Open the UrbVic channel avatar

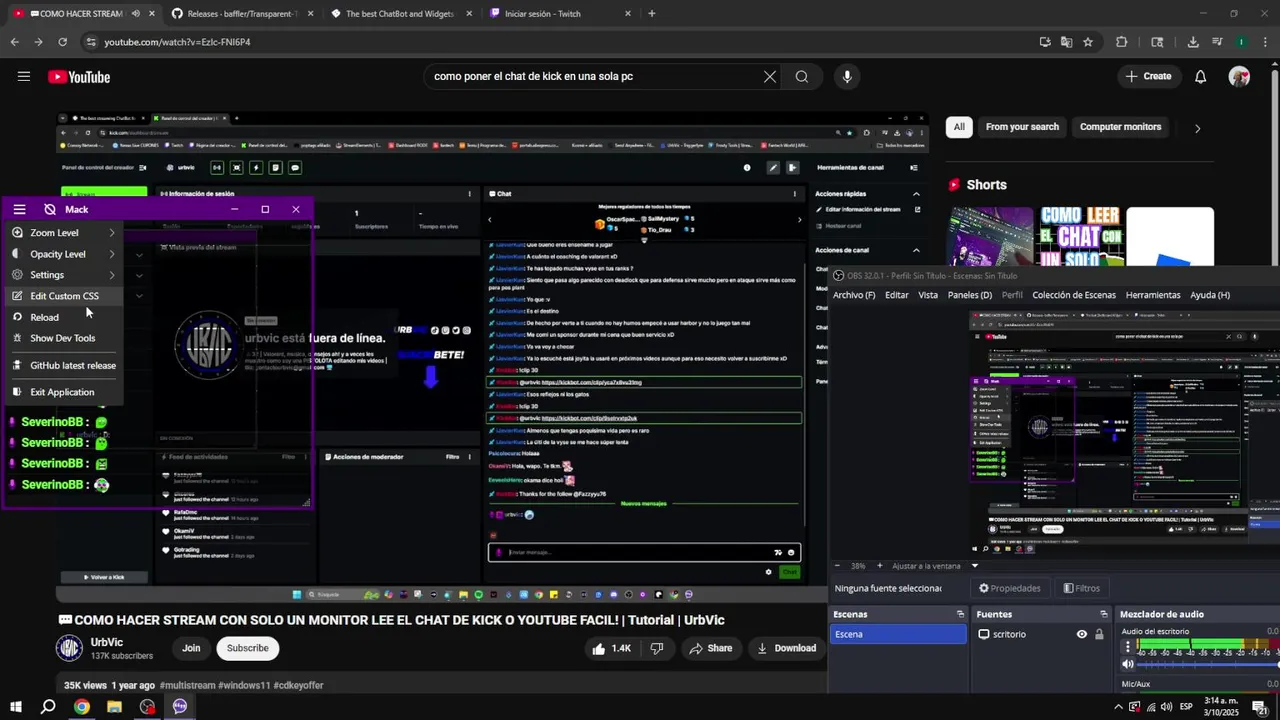click(x=69, y=648)
